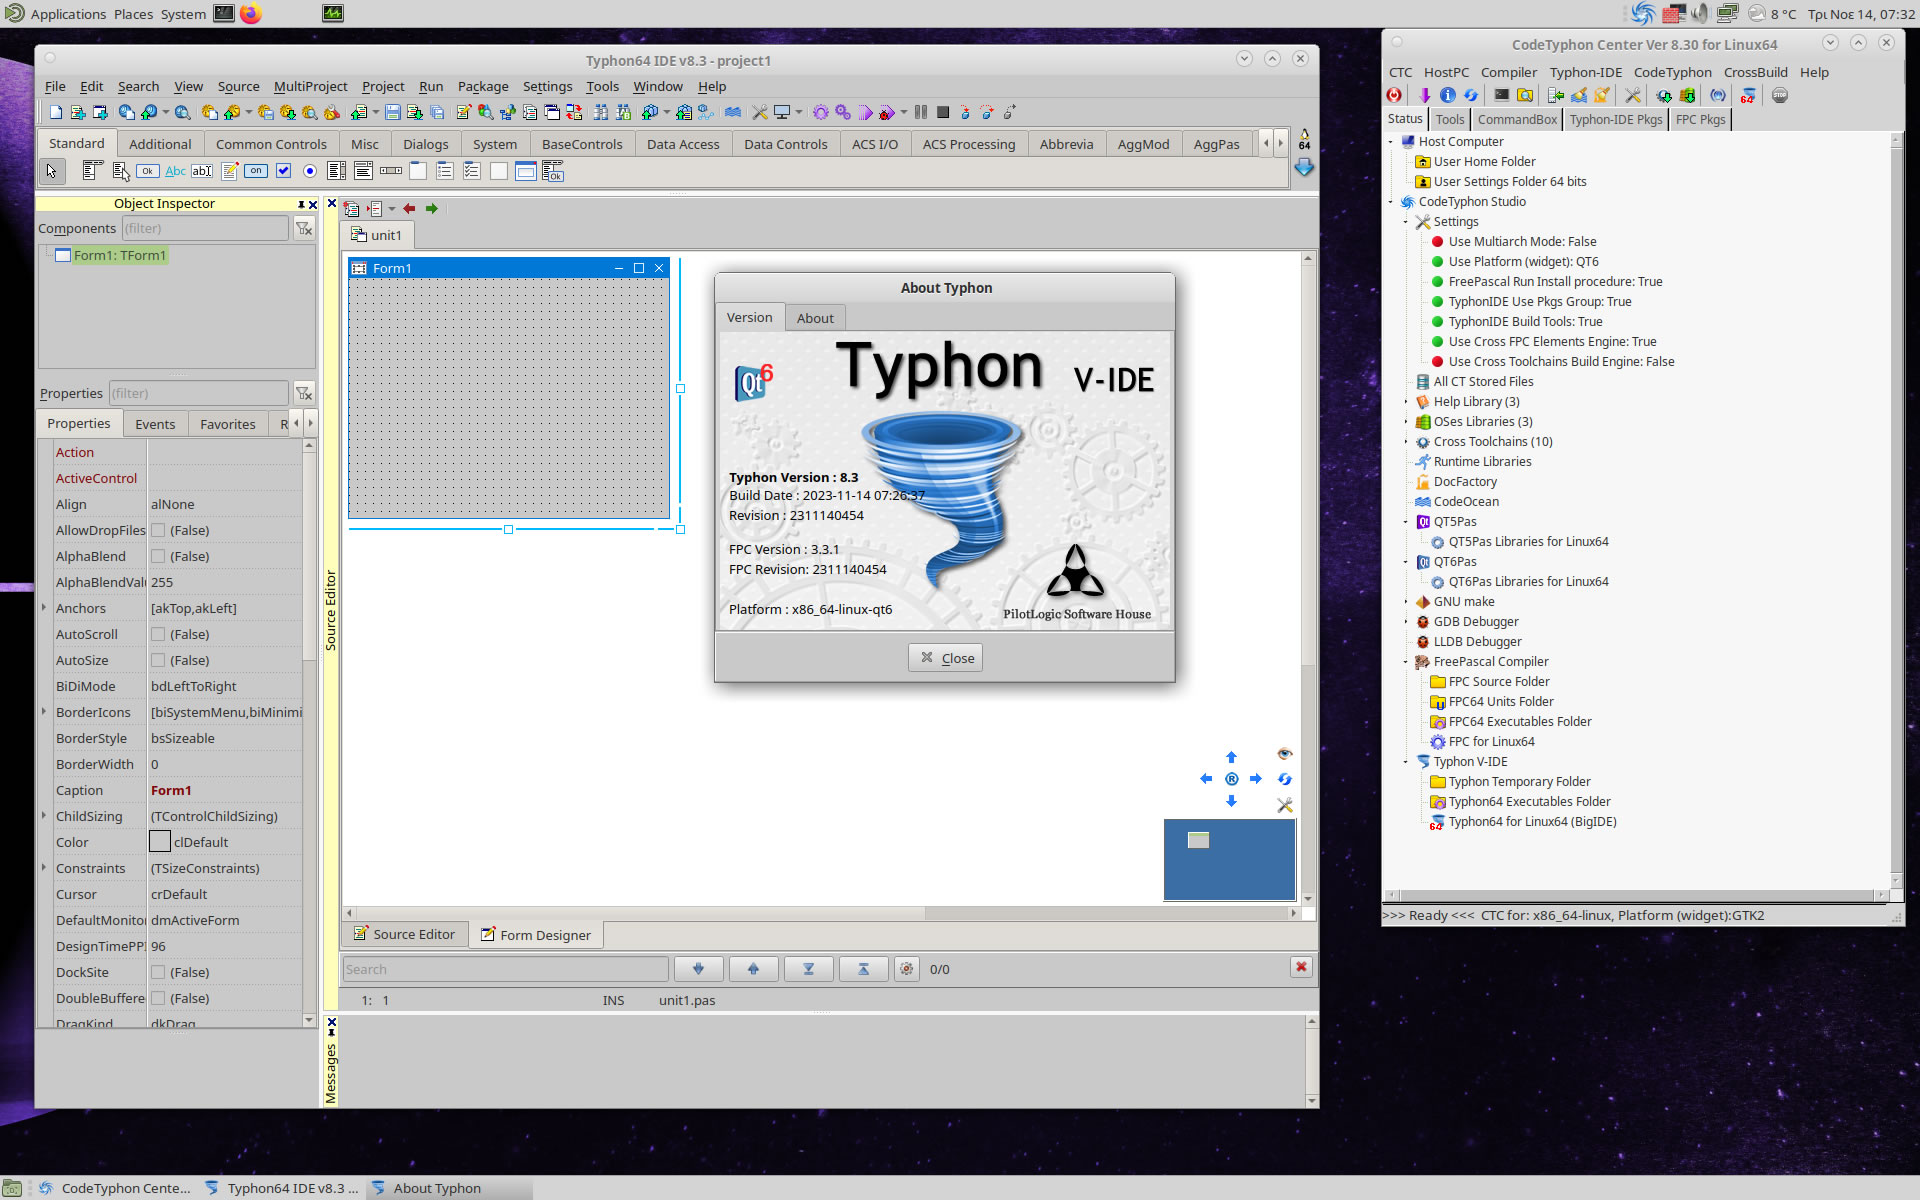Toggle the AlphaBlend checkbox

(158, 556)
